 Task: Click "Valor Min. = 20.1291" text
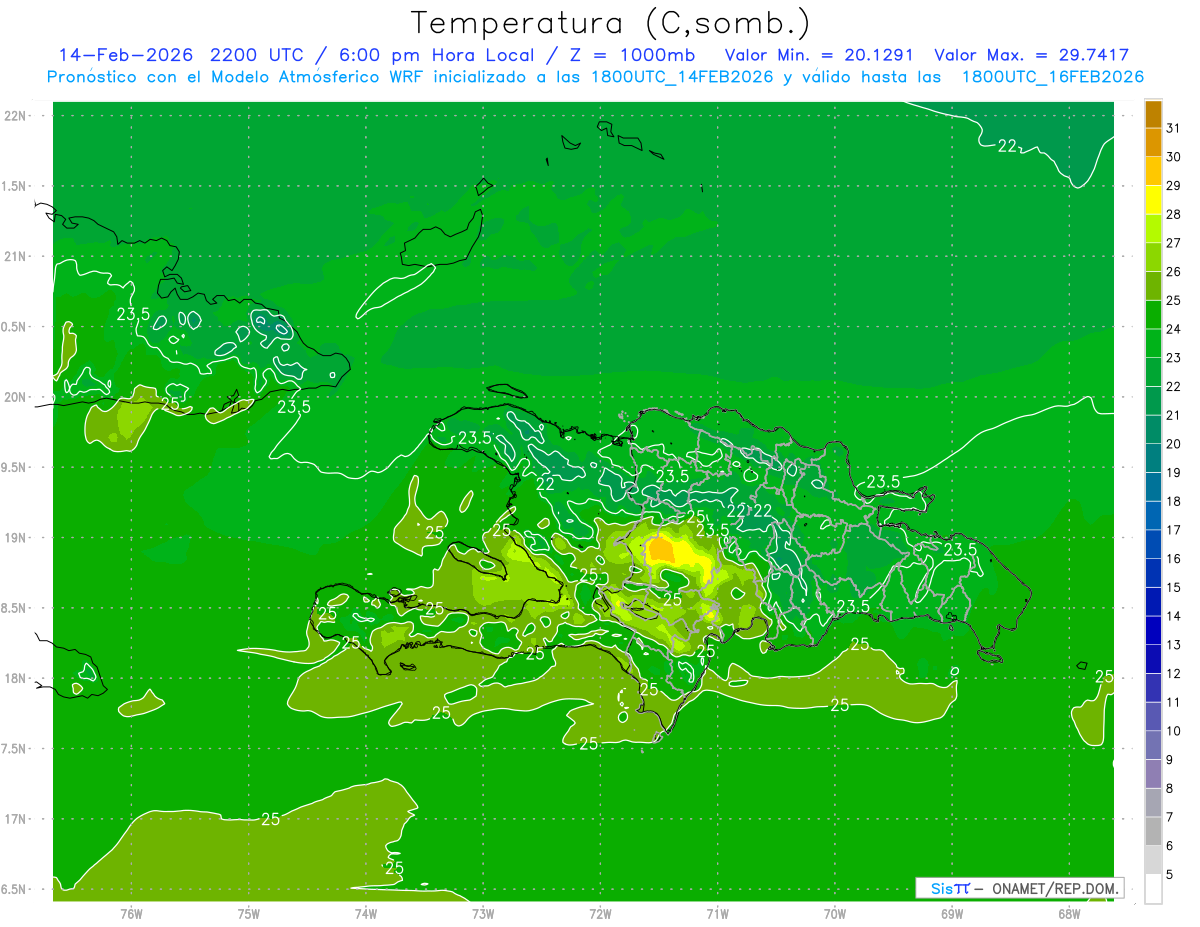point(819,55)
